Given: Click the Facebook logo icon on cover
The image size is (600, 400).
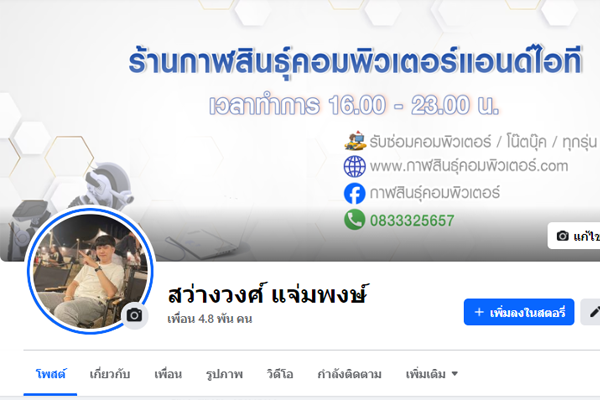Looking at the screenshot, I should pyautogui.click(x=354, y=193).
